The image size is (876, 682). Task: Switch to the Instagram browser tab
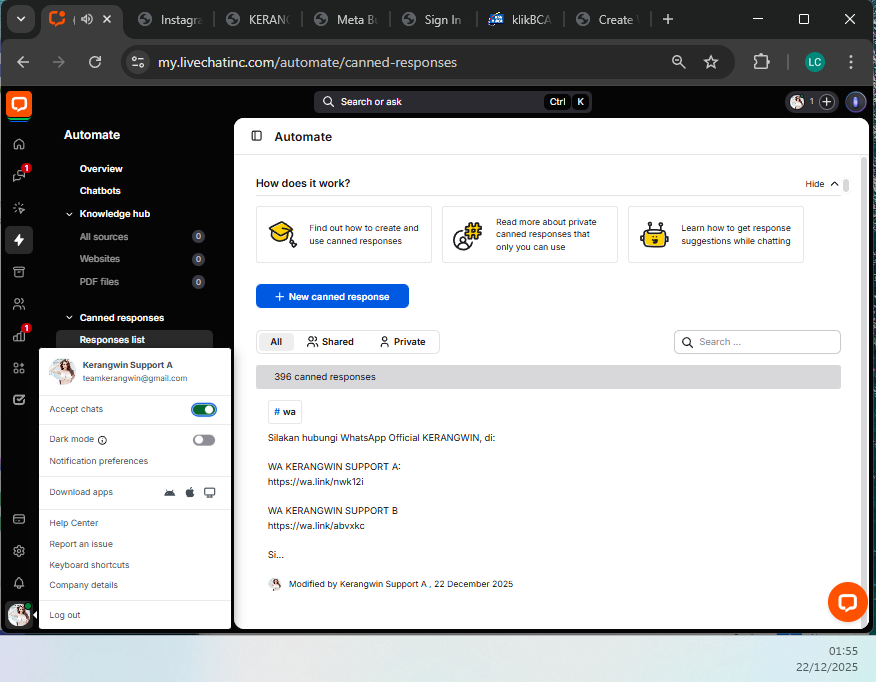tap(170, 20)
